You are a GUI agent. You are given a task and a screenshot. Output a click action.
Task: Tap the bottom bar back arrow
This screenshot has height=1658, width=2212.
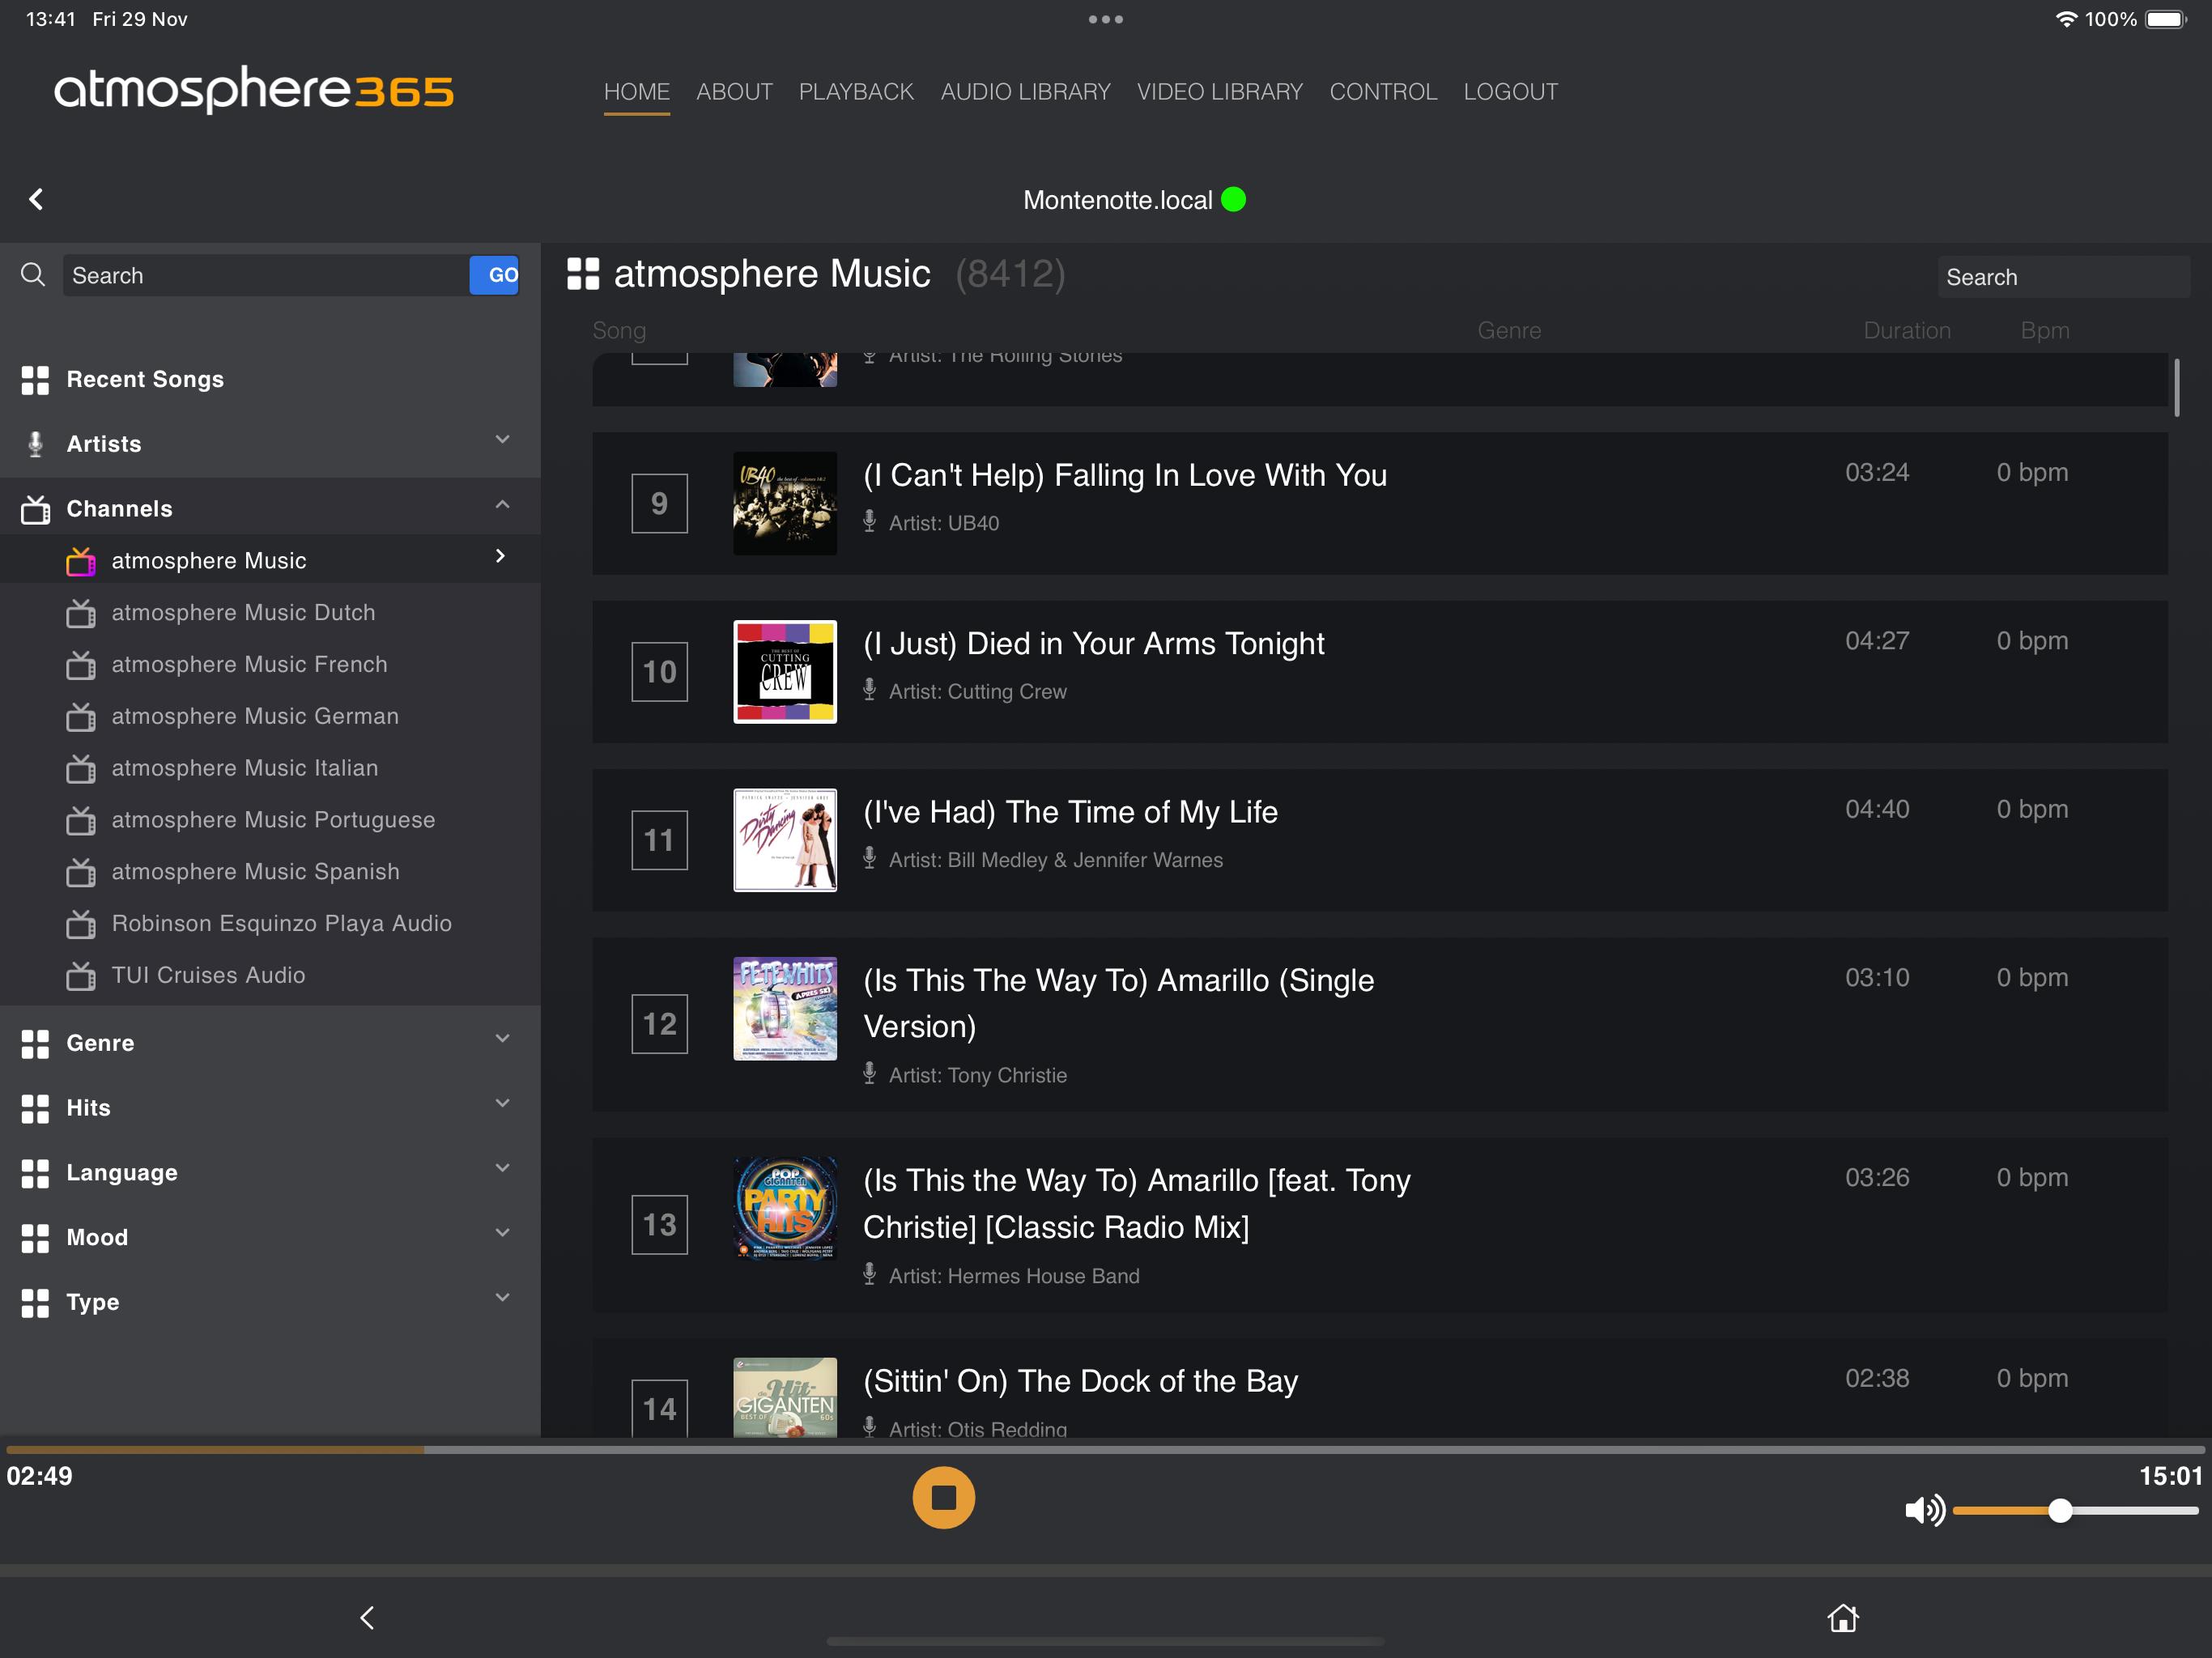click(x=367, y=1618)
